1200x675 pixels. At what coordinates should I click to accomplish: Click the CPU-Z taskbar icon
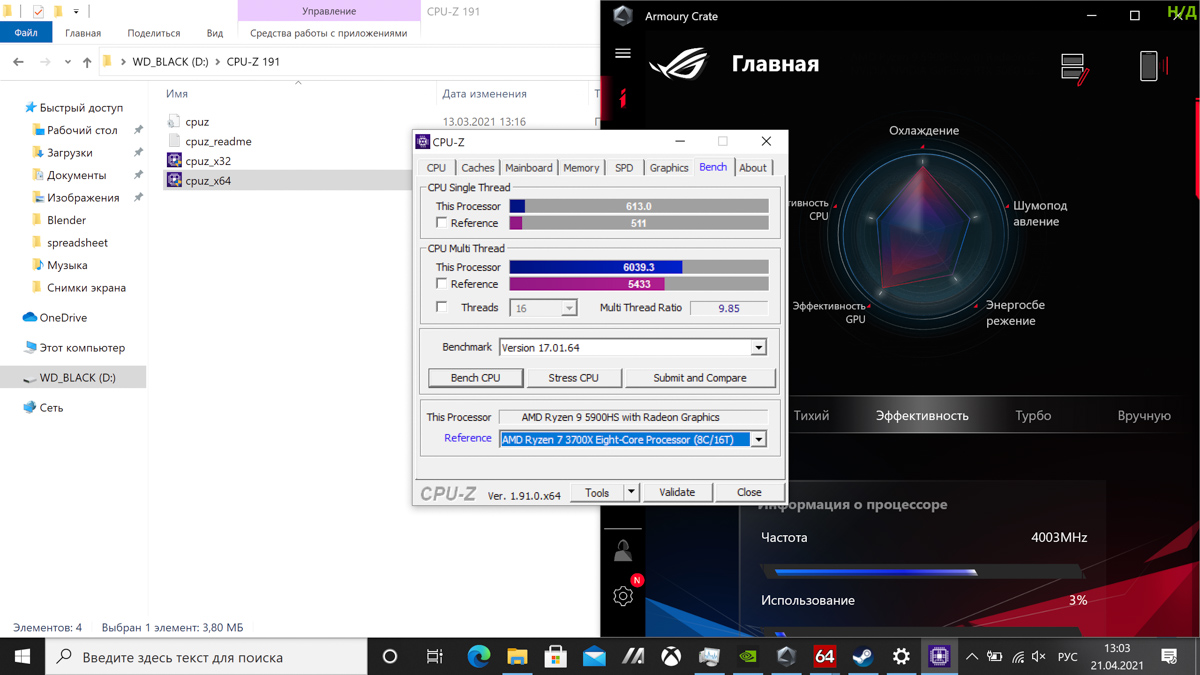[x=938, y=657]
